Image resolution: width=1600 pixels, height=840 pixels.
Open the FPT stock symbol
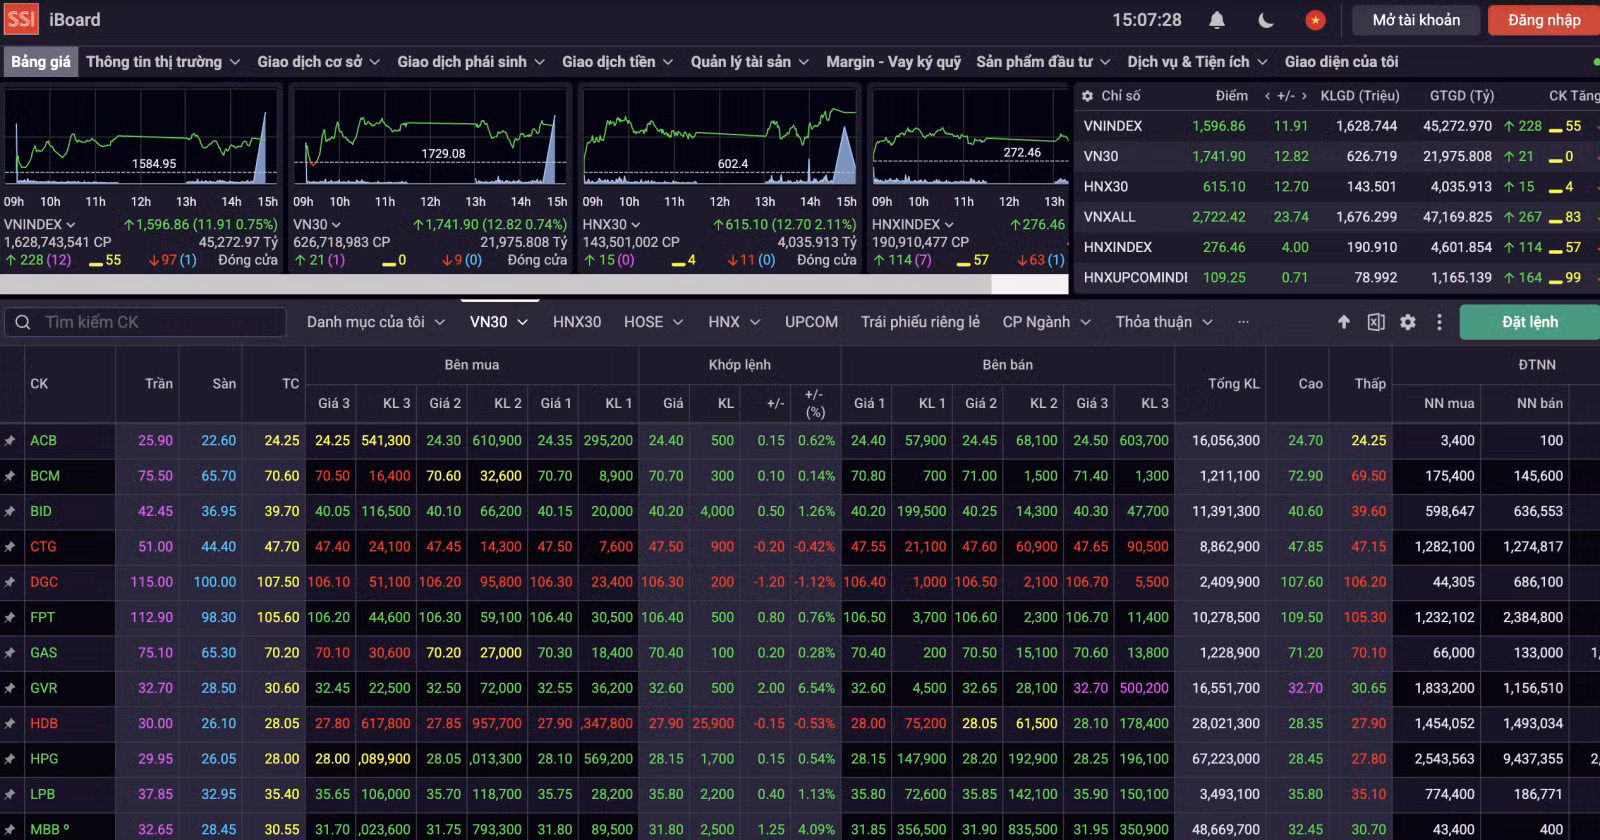(42, 617)
